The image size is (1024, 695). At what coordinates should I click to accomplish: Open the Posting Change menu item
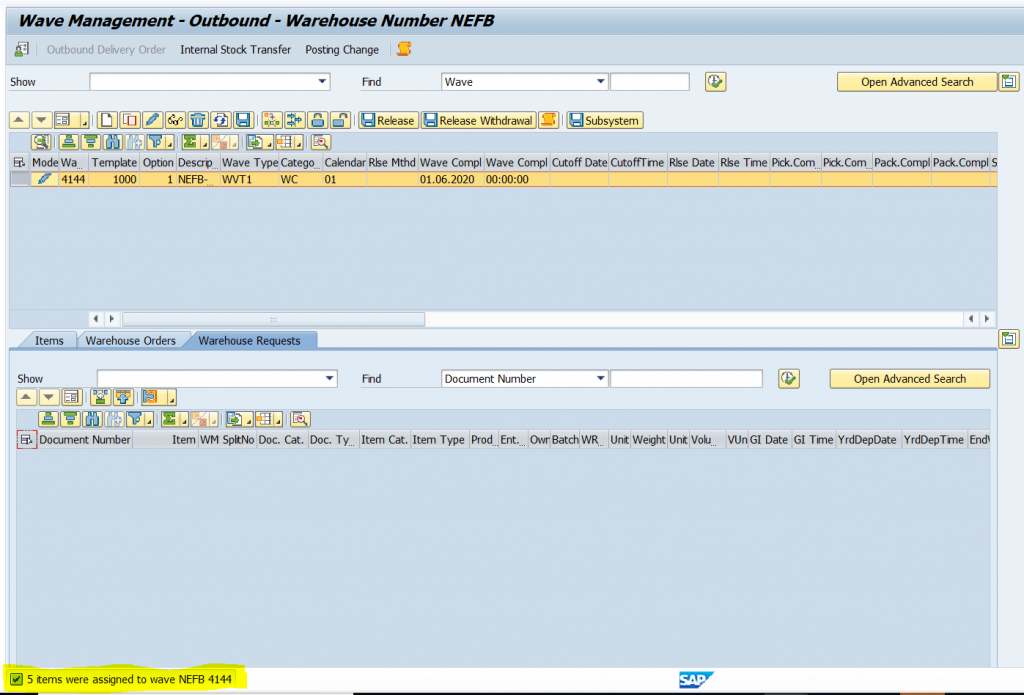[x=342, y=50]
